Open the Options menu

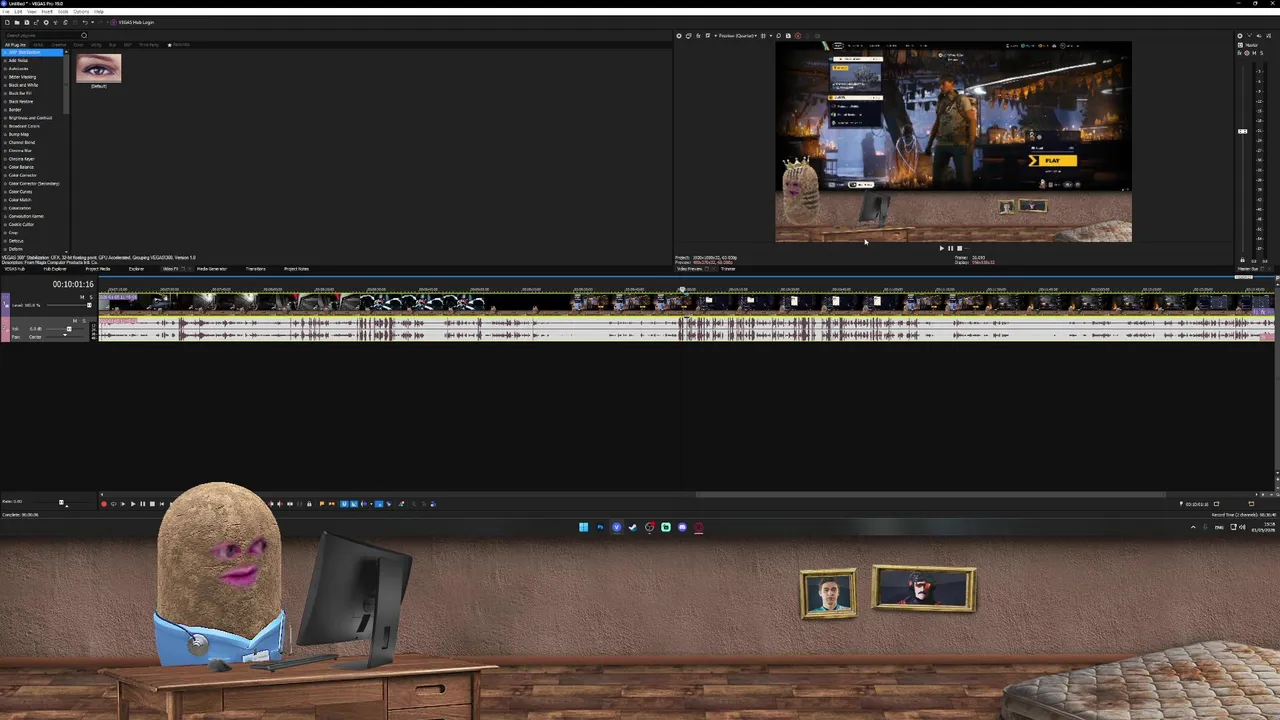pyautogui.click(x=81, y=12)
